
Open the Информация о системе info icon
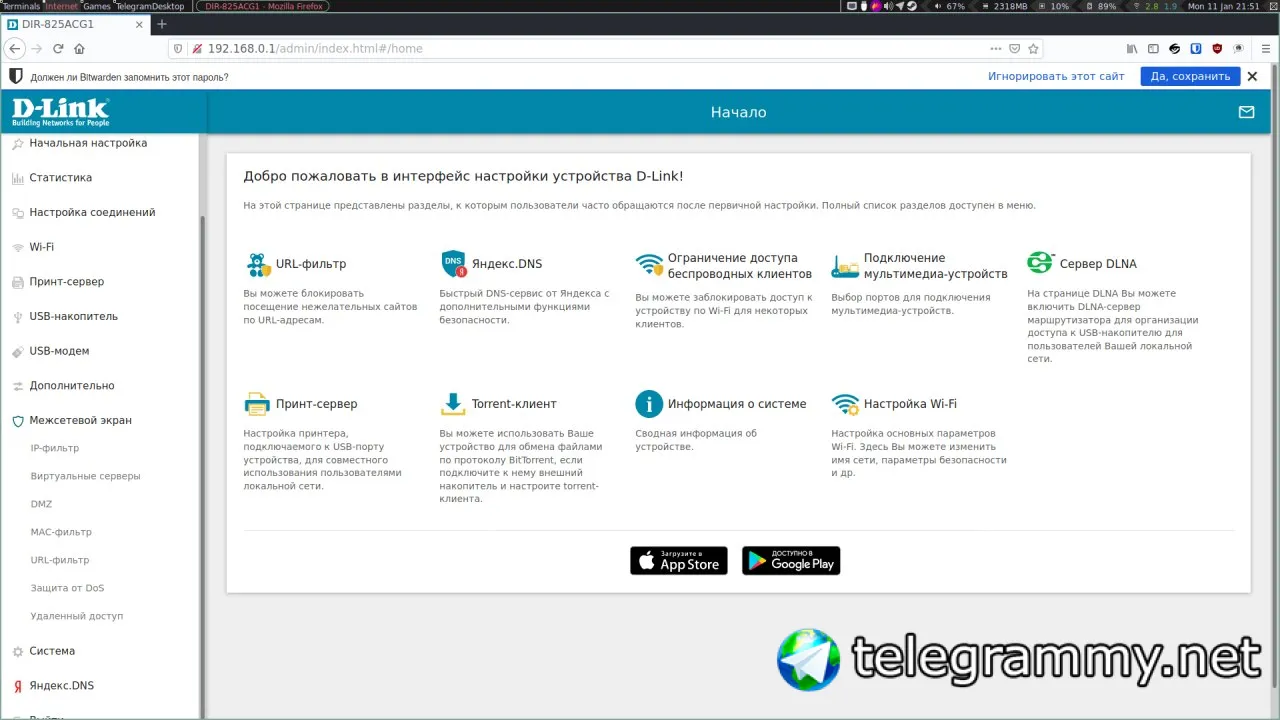649,404
